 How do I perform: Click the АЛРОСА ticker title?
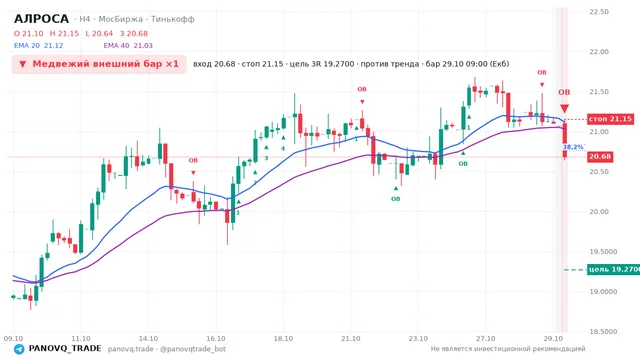[x=42, y=19]
